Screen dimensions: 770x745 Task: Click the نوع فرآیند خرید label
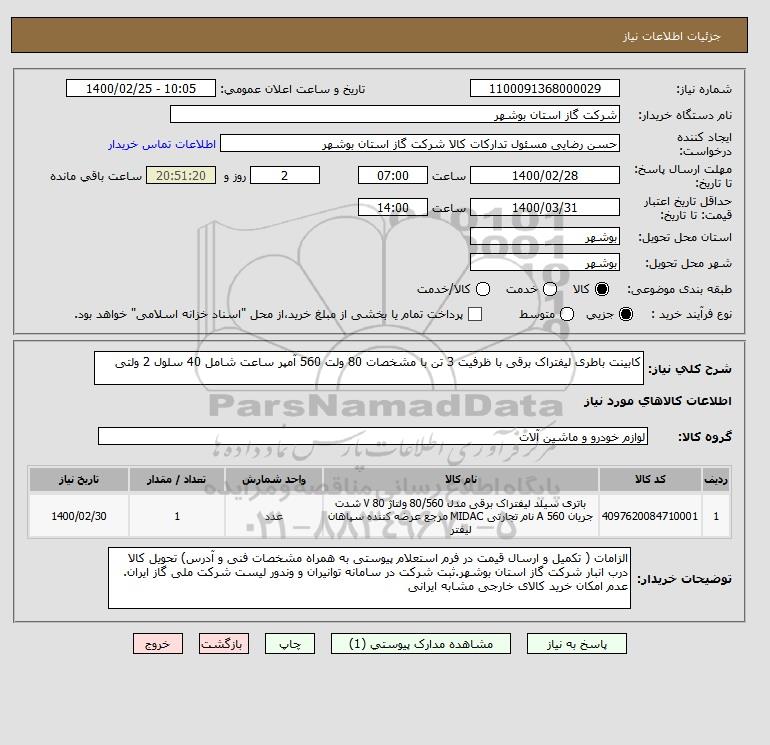click(x=691, y=314)
